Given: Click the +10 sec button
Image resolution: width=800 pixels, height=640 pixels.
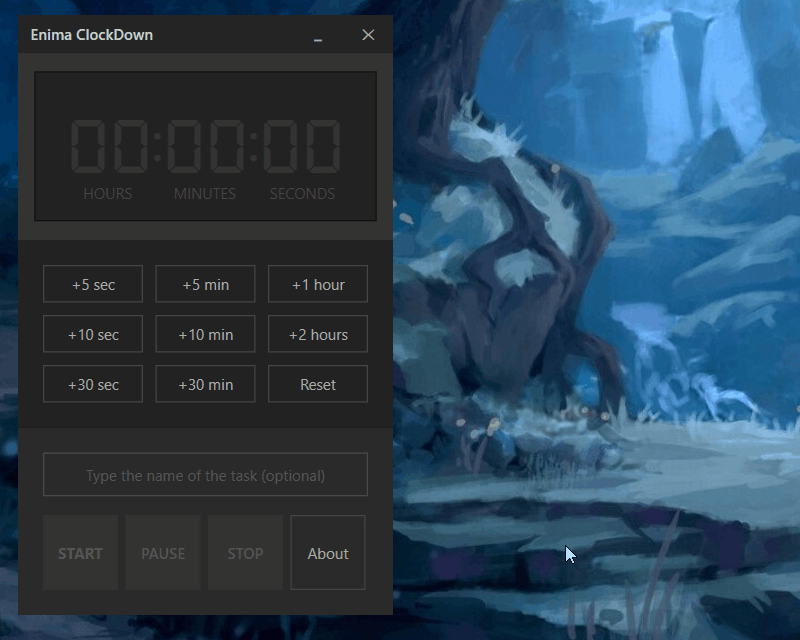Looking at the screenshot, I should tap(93, 334).
